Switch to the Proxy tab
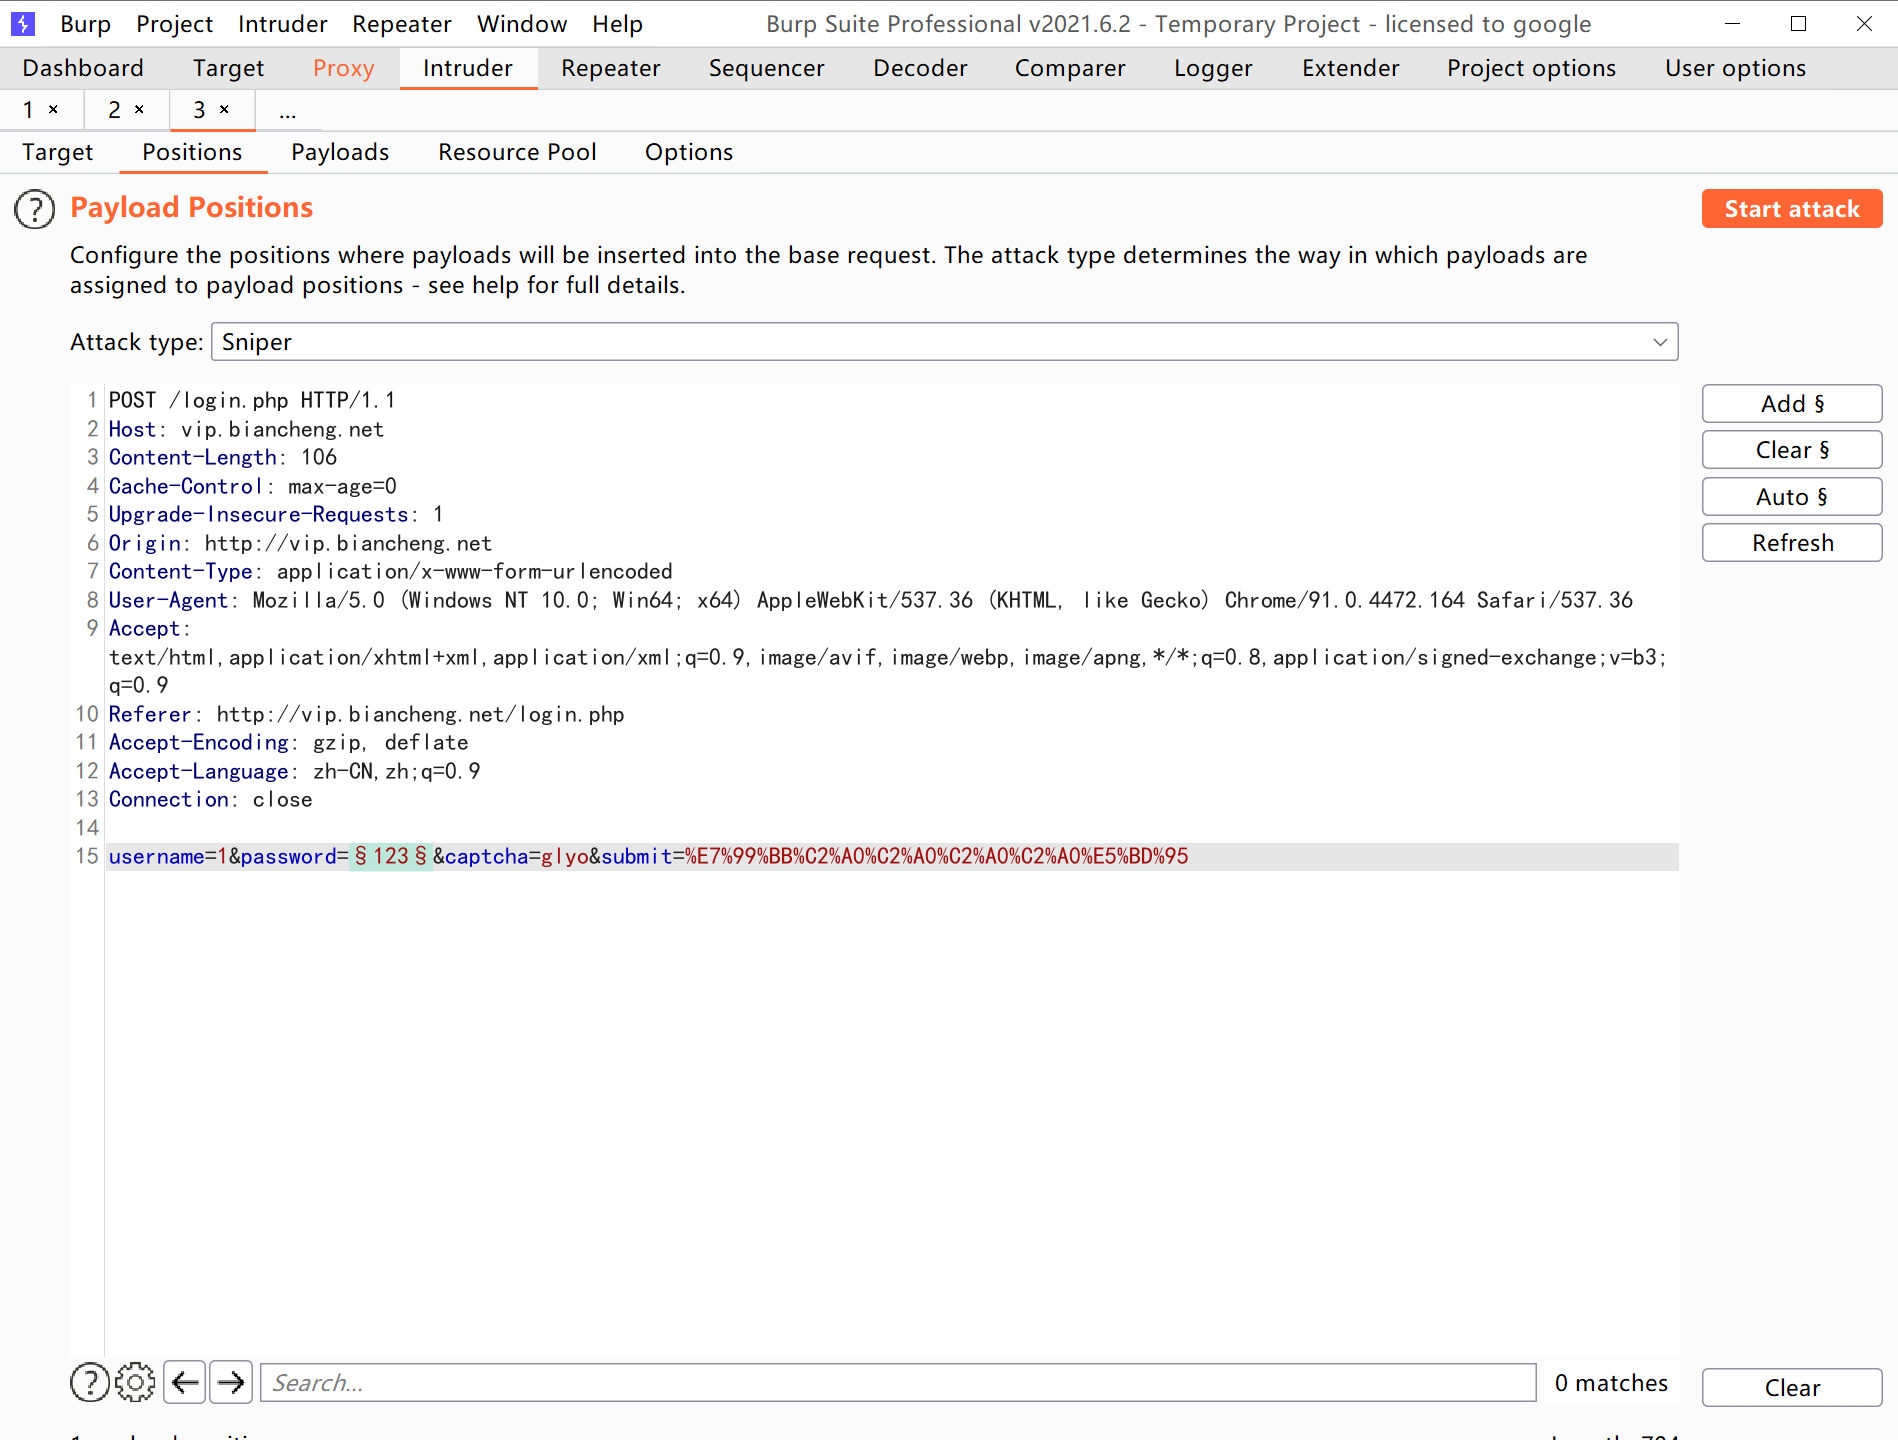Screen dimensions: 1898x1440 pos(343,68)
